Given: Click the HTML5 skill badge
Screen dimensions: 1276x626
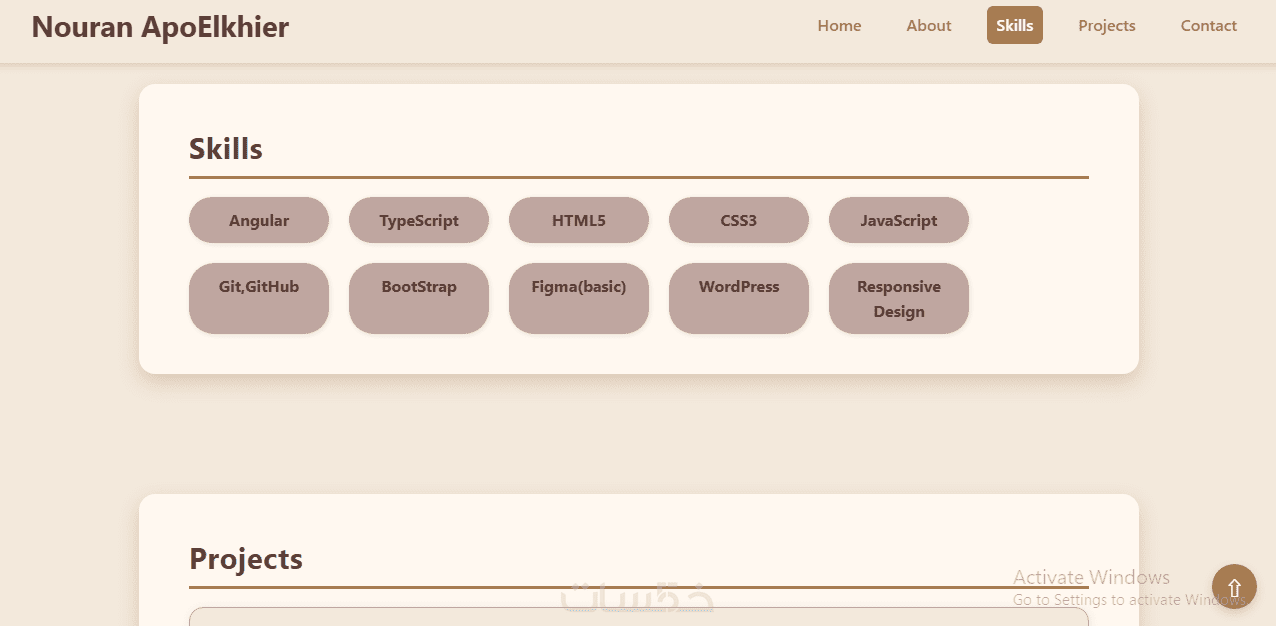Looking at the screenshot, I should coord(579,220).
